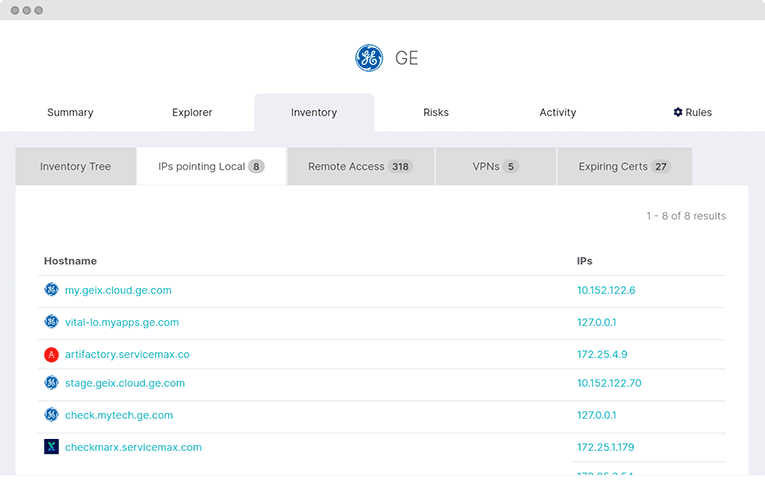Screen dimensions: 765x484
Task: Click IP address 172.25.4.9
Action: click(x=602, y=355)
